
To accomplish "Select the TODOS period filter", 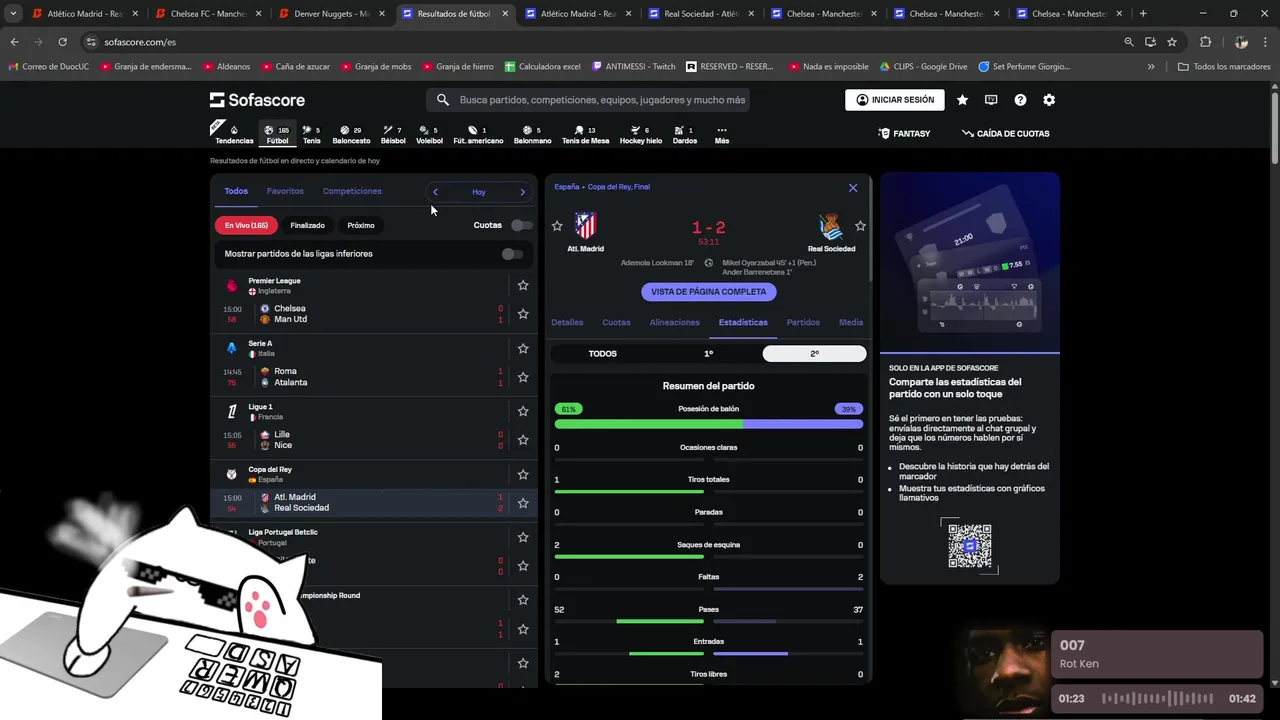I will [603, 354].
